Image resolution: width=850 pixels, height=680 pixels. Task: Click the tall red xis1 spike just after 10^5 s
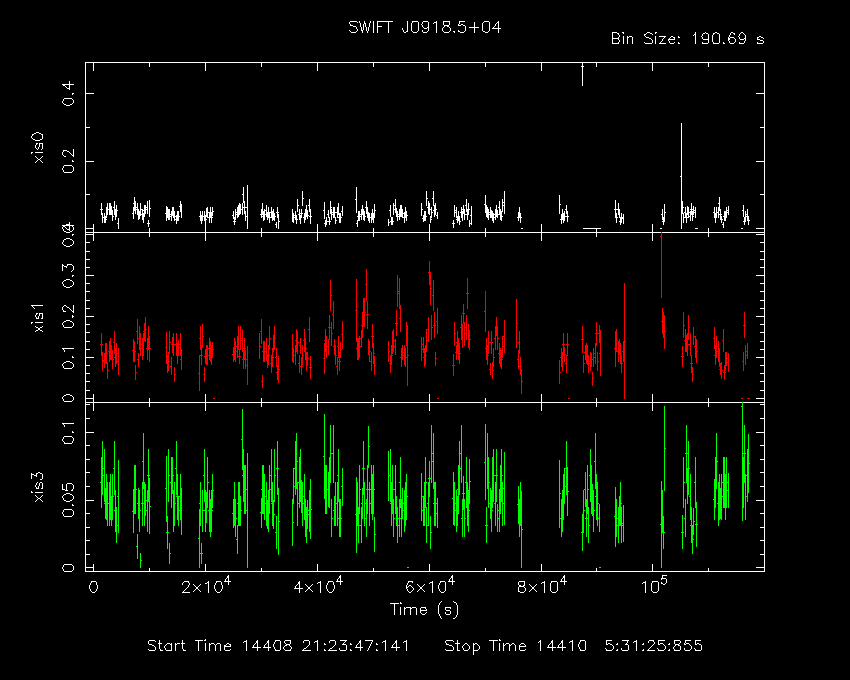(x=661, y=265)
